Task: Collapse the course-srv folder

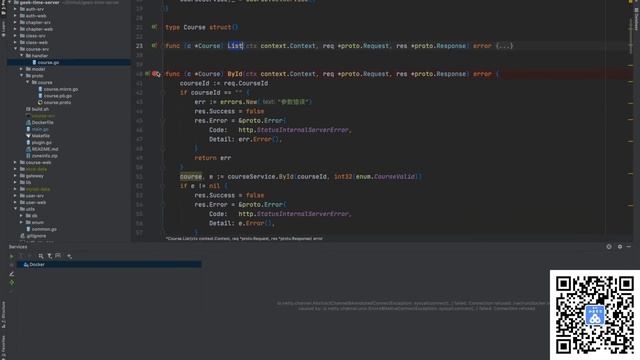Action: tap(15, 49)
